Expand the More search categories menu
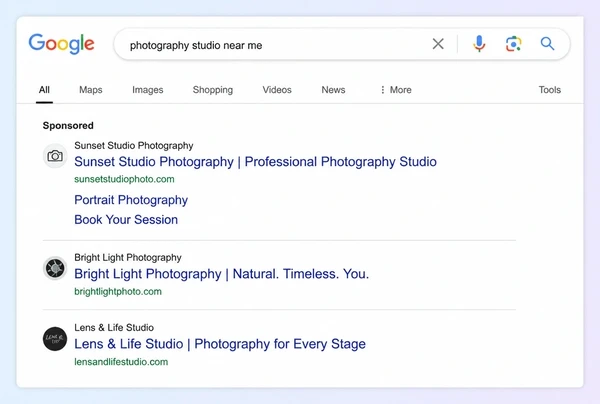The width and height of the screenshot is (600, 404). pos(396,90)
